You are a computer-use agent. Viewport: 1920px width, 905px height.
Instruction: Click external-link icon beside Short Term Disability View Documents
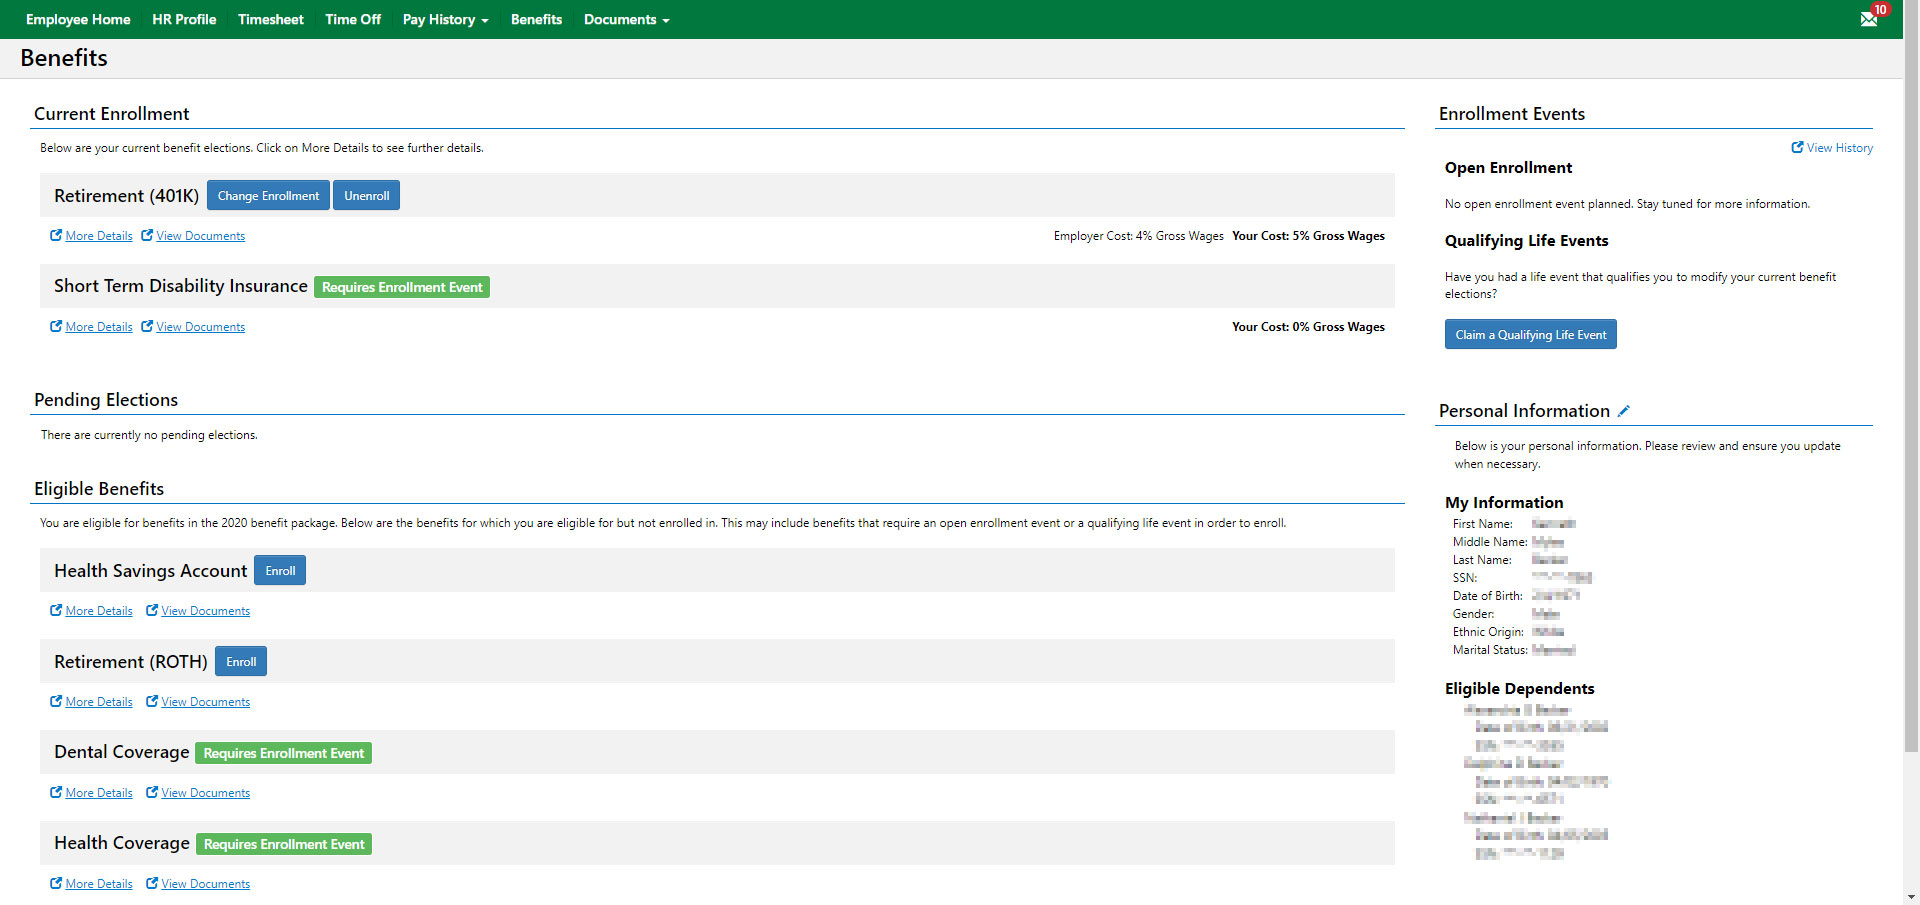pos(147,326)
